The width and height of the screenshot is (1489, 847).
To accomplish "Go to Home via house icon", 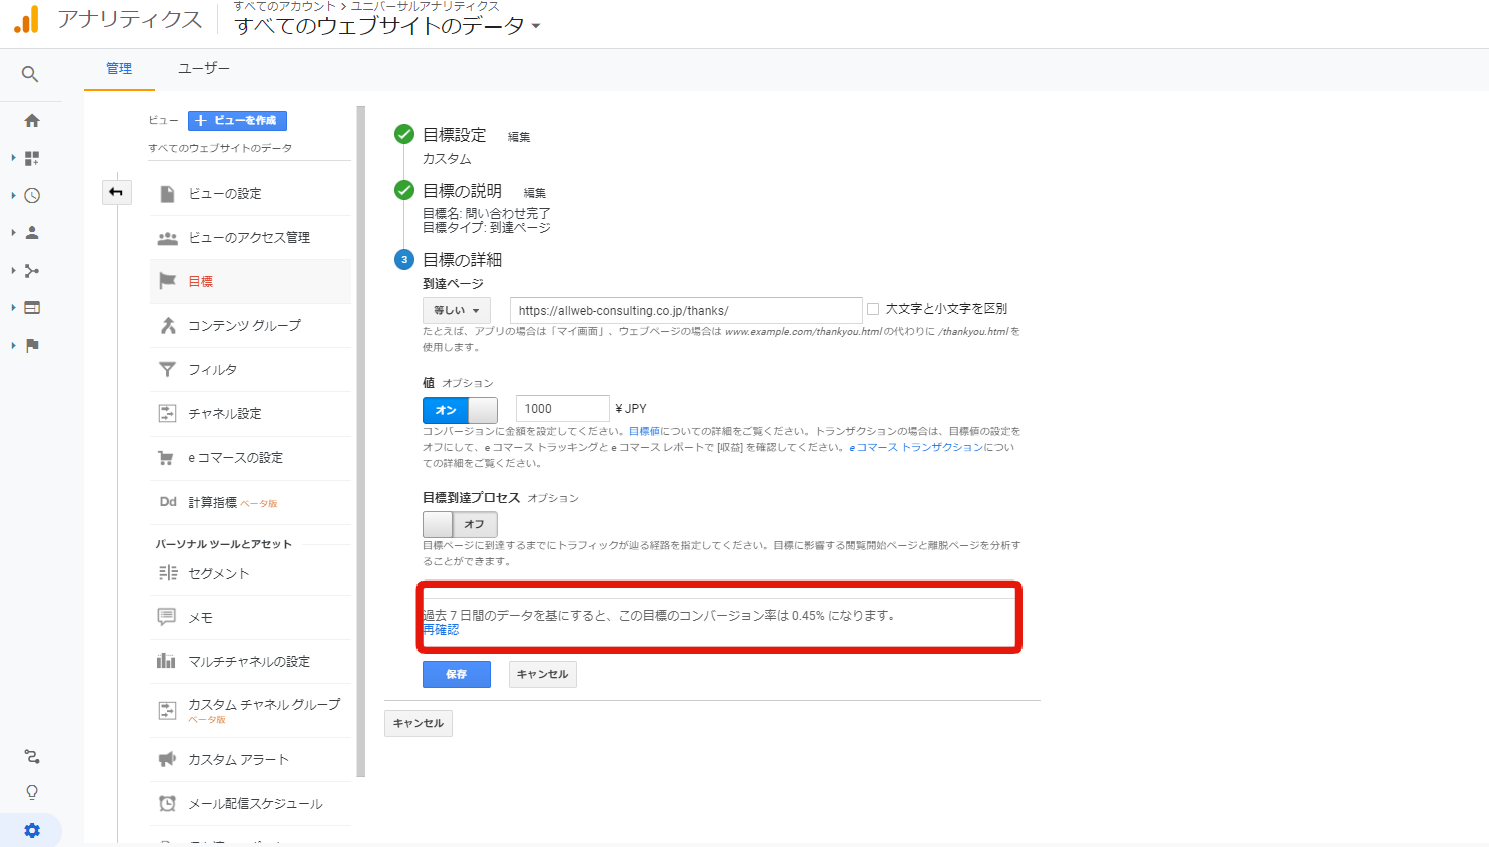I will point(32,121).
